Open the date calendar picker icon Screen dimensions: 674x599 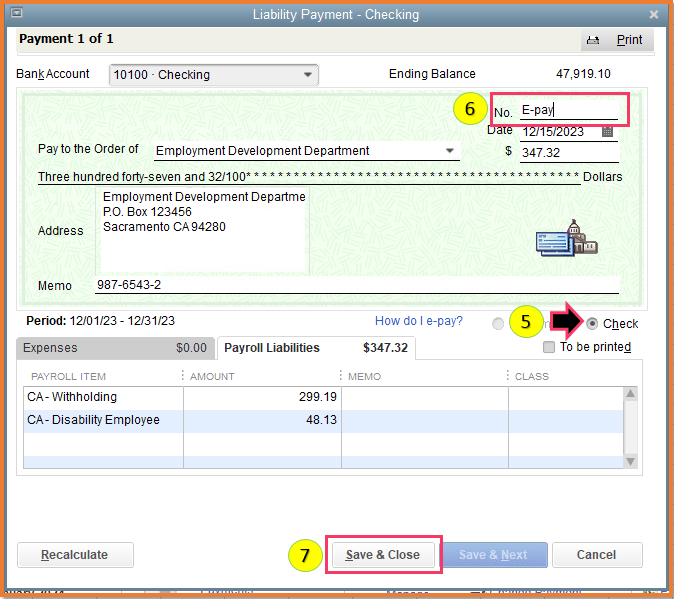[x=607, y=131]
